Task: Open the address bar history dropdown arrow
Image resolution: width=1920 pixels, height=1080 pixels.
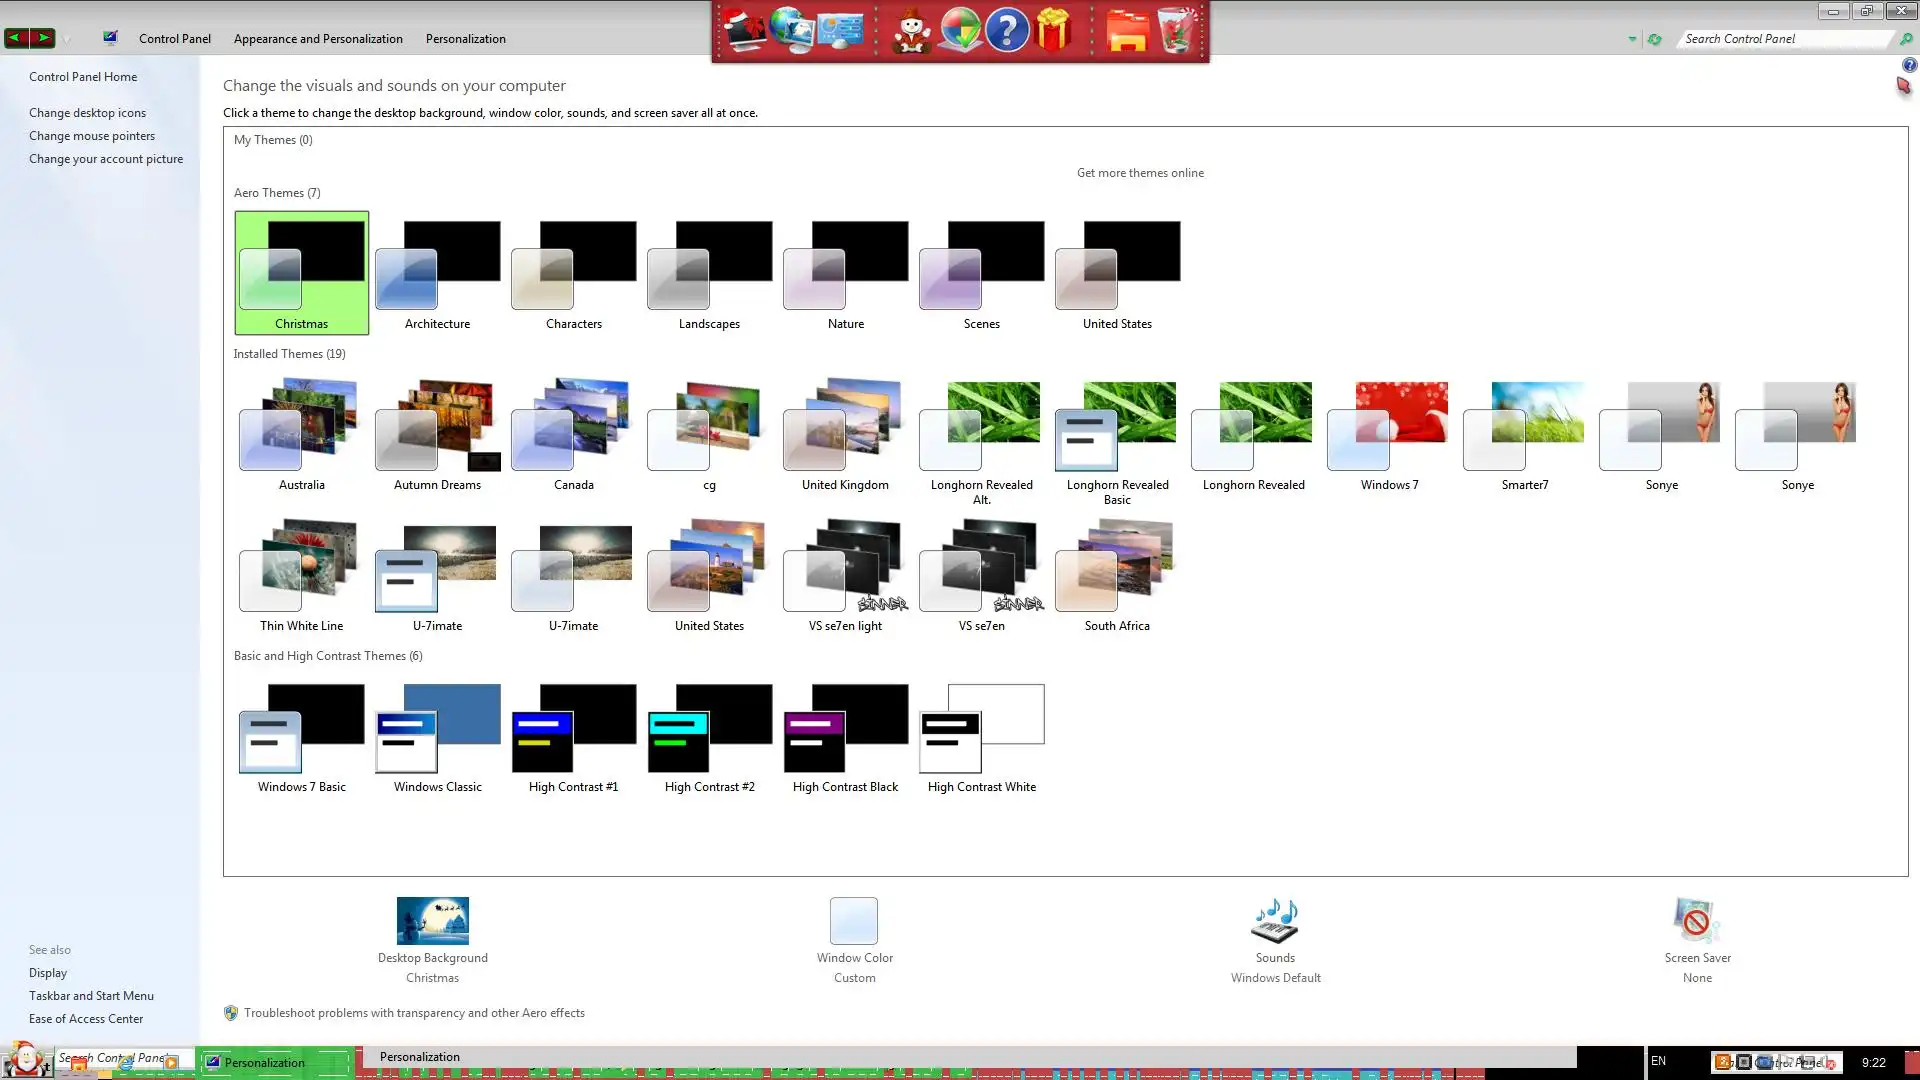Action: (x=1632, y=39)
